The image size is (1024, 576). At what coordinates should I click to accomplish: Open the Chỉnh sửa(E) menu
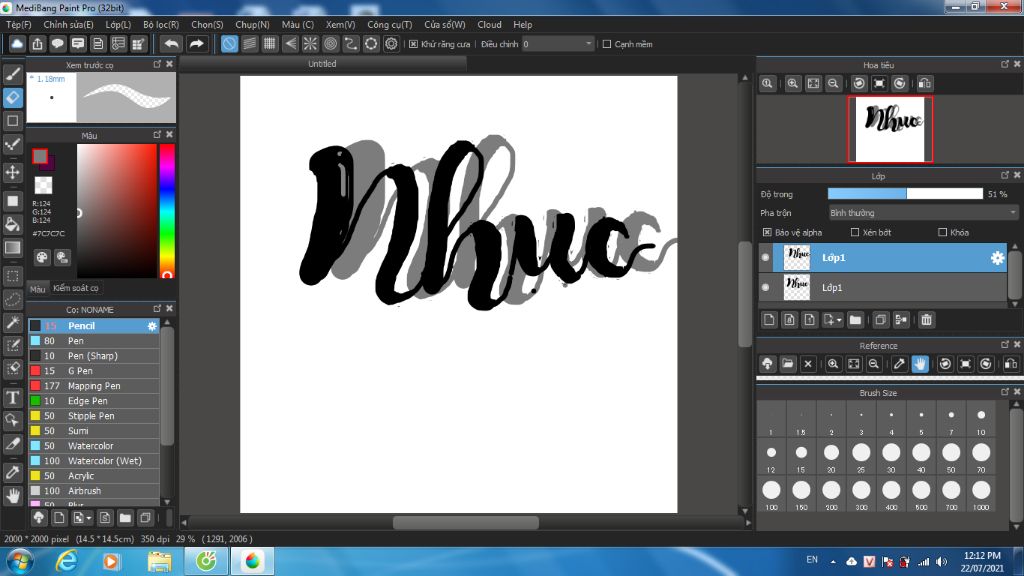[69, 24]
